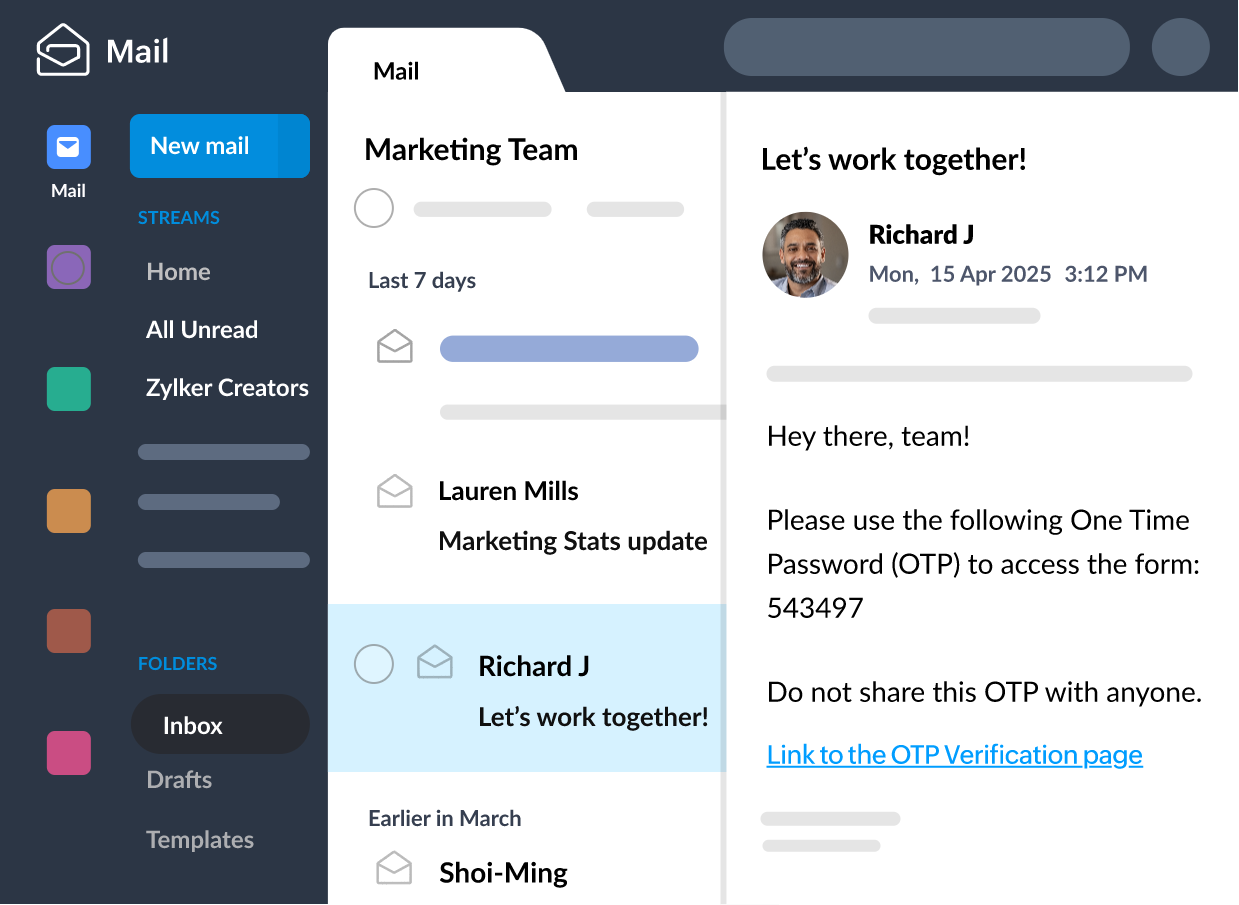Click the blue Mail app icon
Image resolution: width=1239 pixels, height=905 pixels.
click(x=68, y=147)
